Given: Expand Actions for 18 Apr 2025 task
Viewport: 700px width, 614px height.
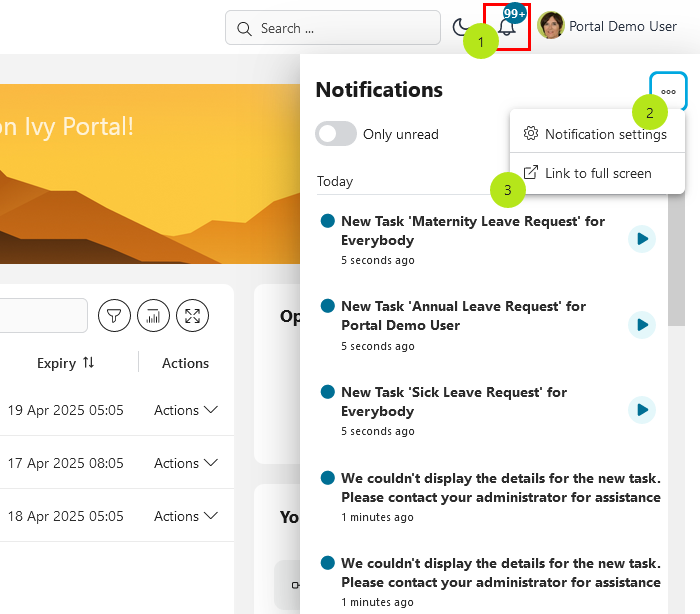Looking at the screenshot, I should [186, 516].
